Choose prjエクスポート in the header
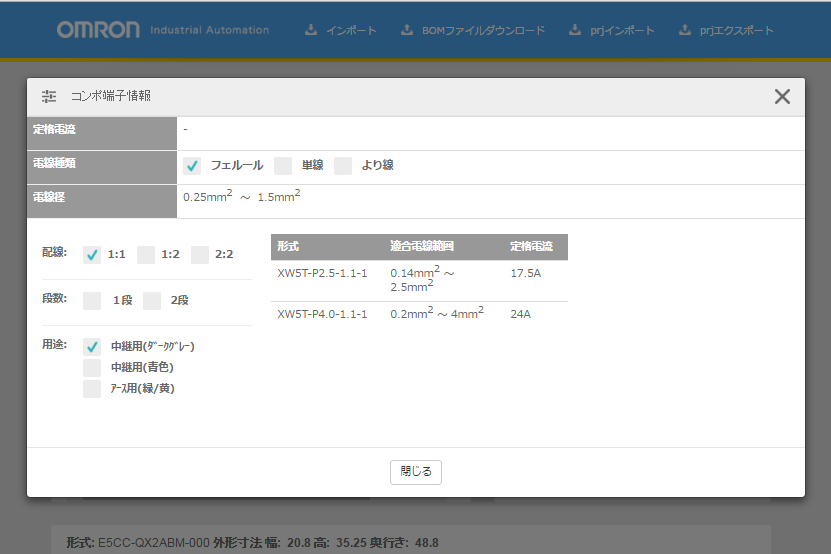The image size is (831, 554). 736,30
